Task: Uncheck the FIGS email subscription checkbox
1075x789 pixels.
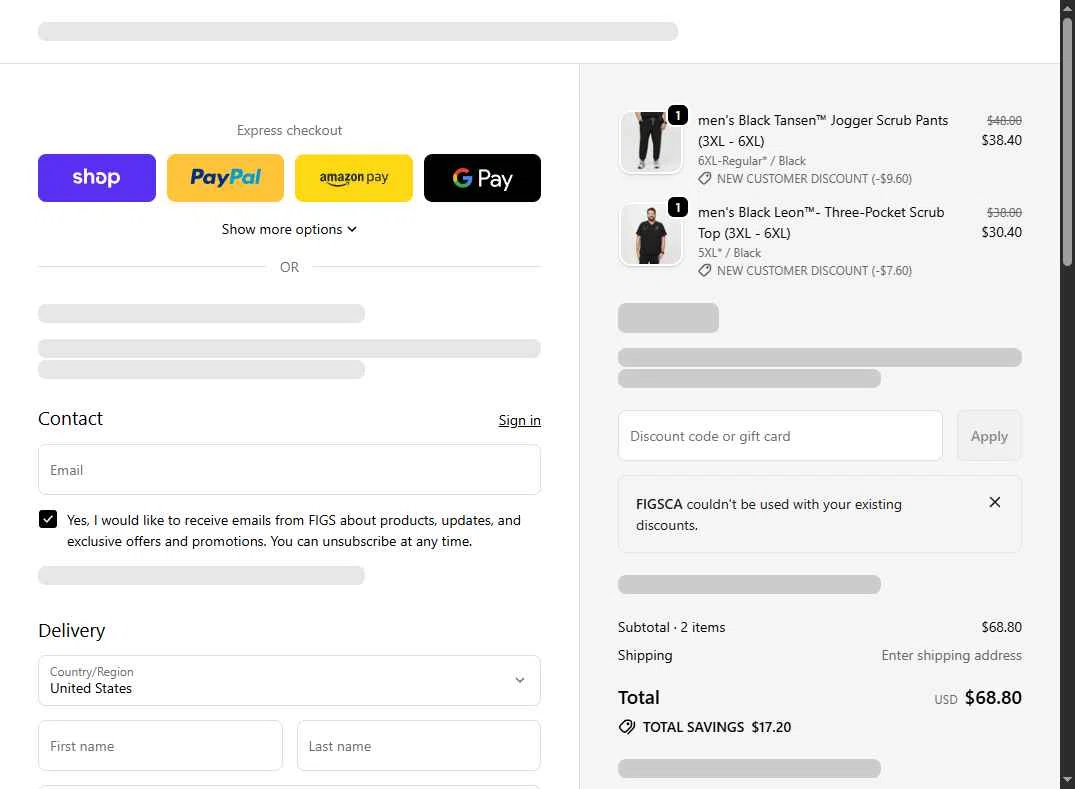Action: [x=48, y=519]
